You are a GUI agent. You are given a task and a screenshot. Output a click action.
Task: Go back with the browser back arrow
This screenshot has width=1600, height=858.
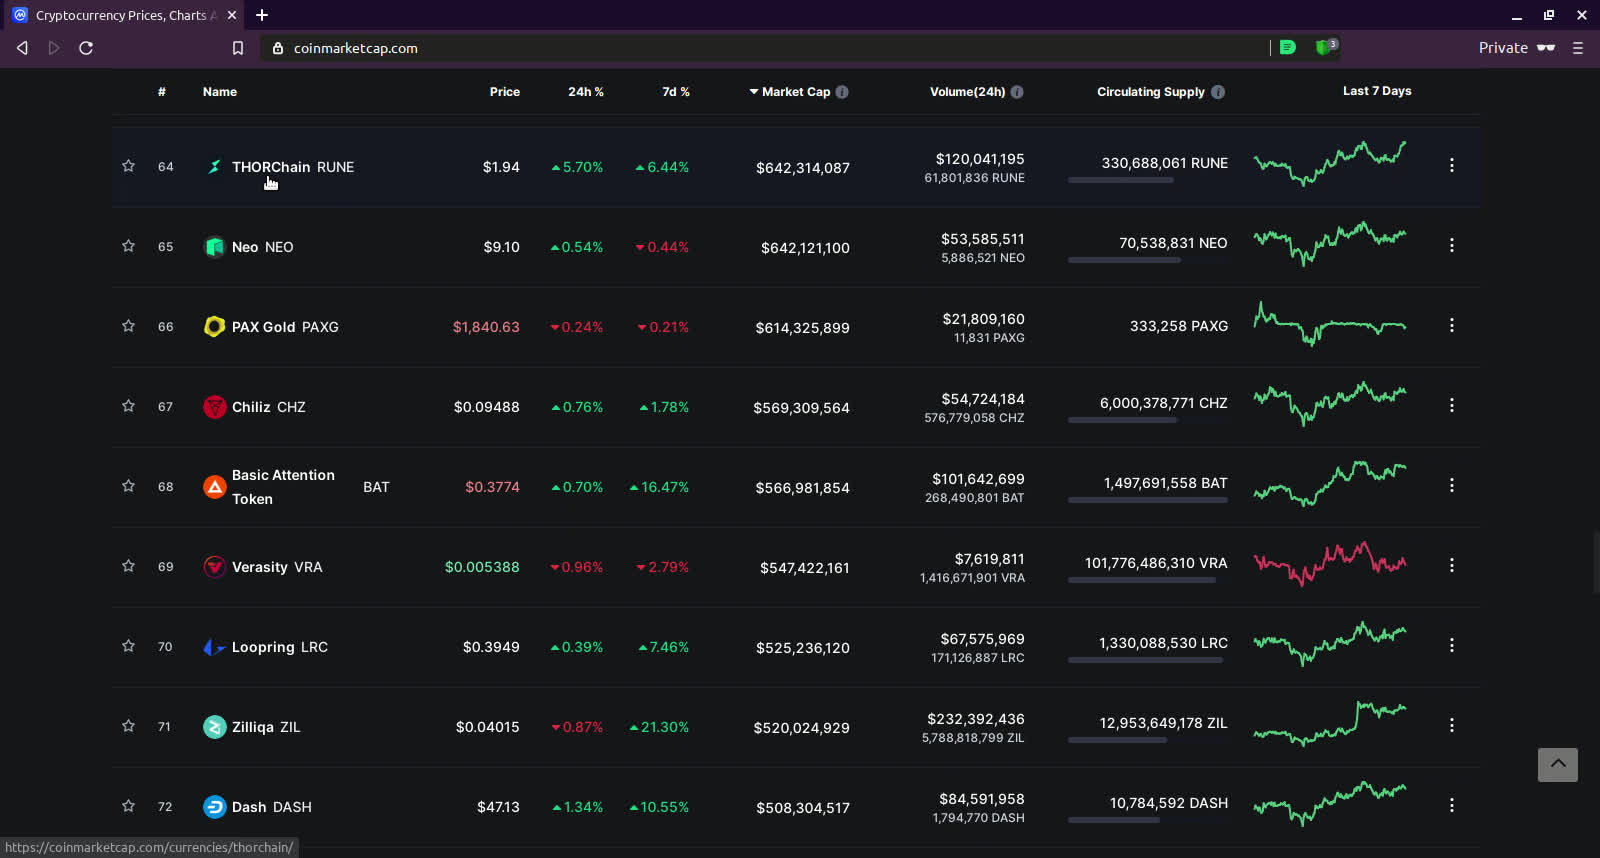pos(22,48)
